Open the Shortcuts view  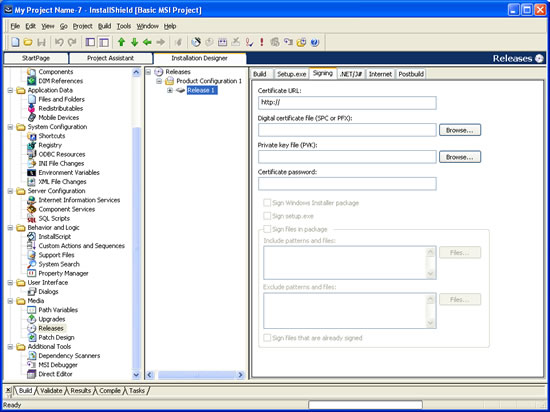pos(52,136)
